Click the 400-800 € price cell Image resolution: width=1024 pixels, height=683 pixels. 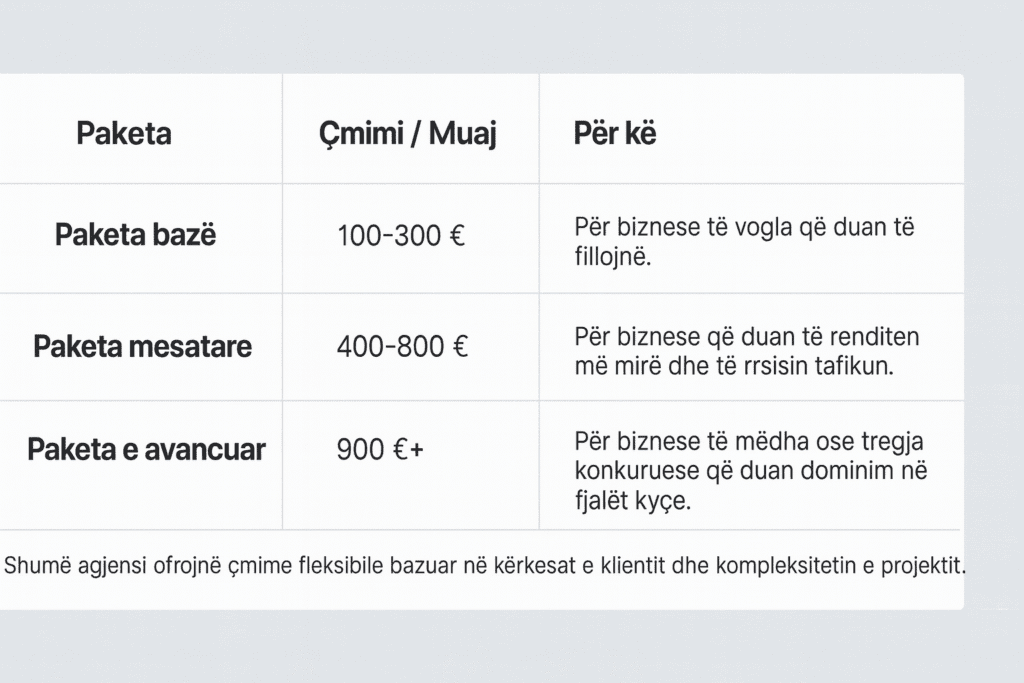(403, 347)
